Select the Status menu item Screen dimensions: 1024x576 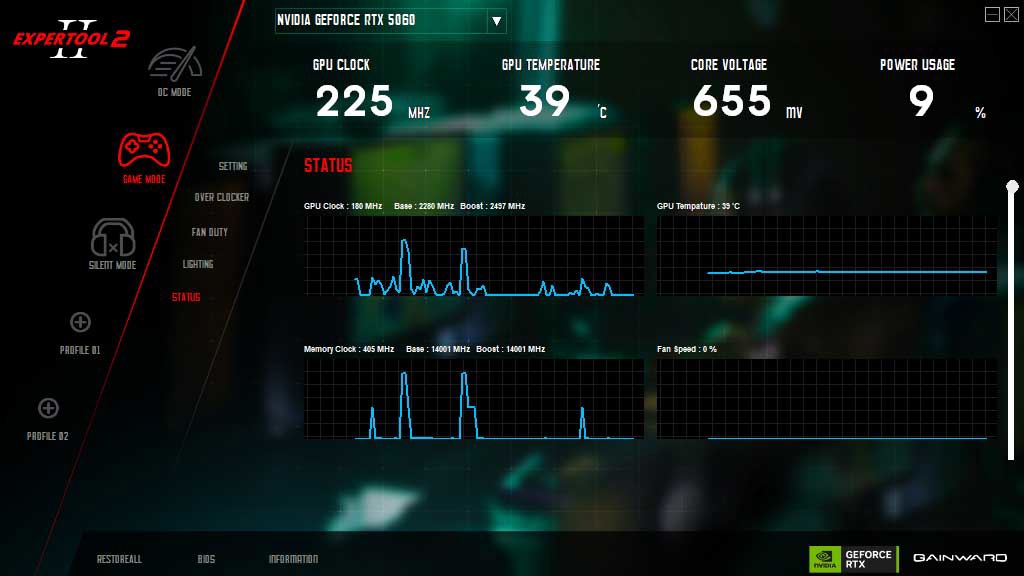[x=186, y=297]
